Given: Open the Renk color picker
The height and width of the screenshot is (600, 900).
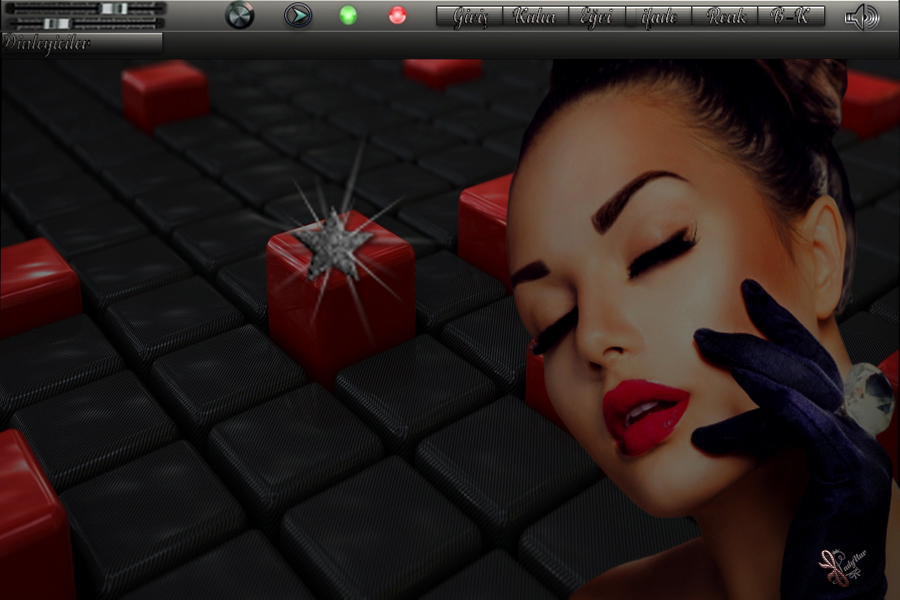Looking at the screenshot, I should [726, 17].
